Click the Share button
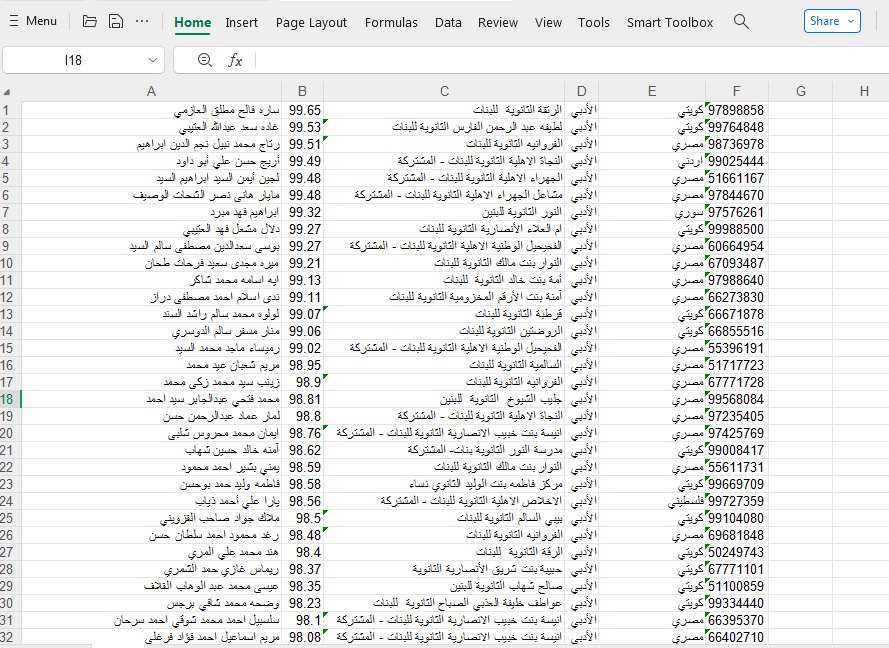 pos(832,21)
